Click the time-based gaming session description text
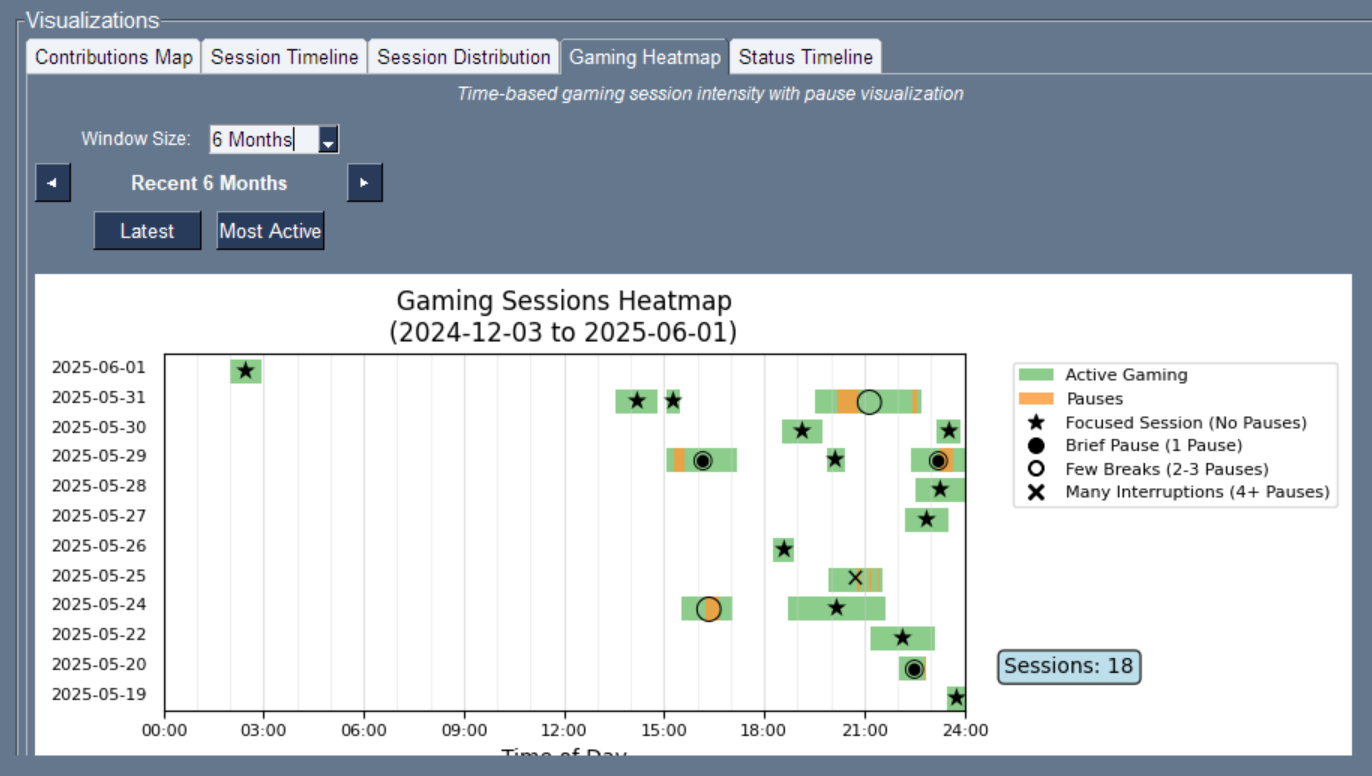Image resolution: width=1372 pixels, height=776 pixels. [710, 94]
